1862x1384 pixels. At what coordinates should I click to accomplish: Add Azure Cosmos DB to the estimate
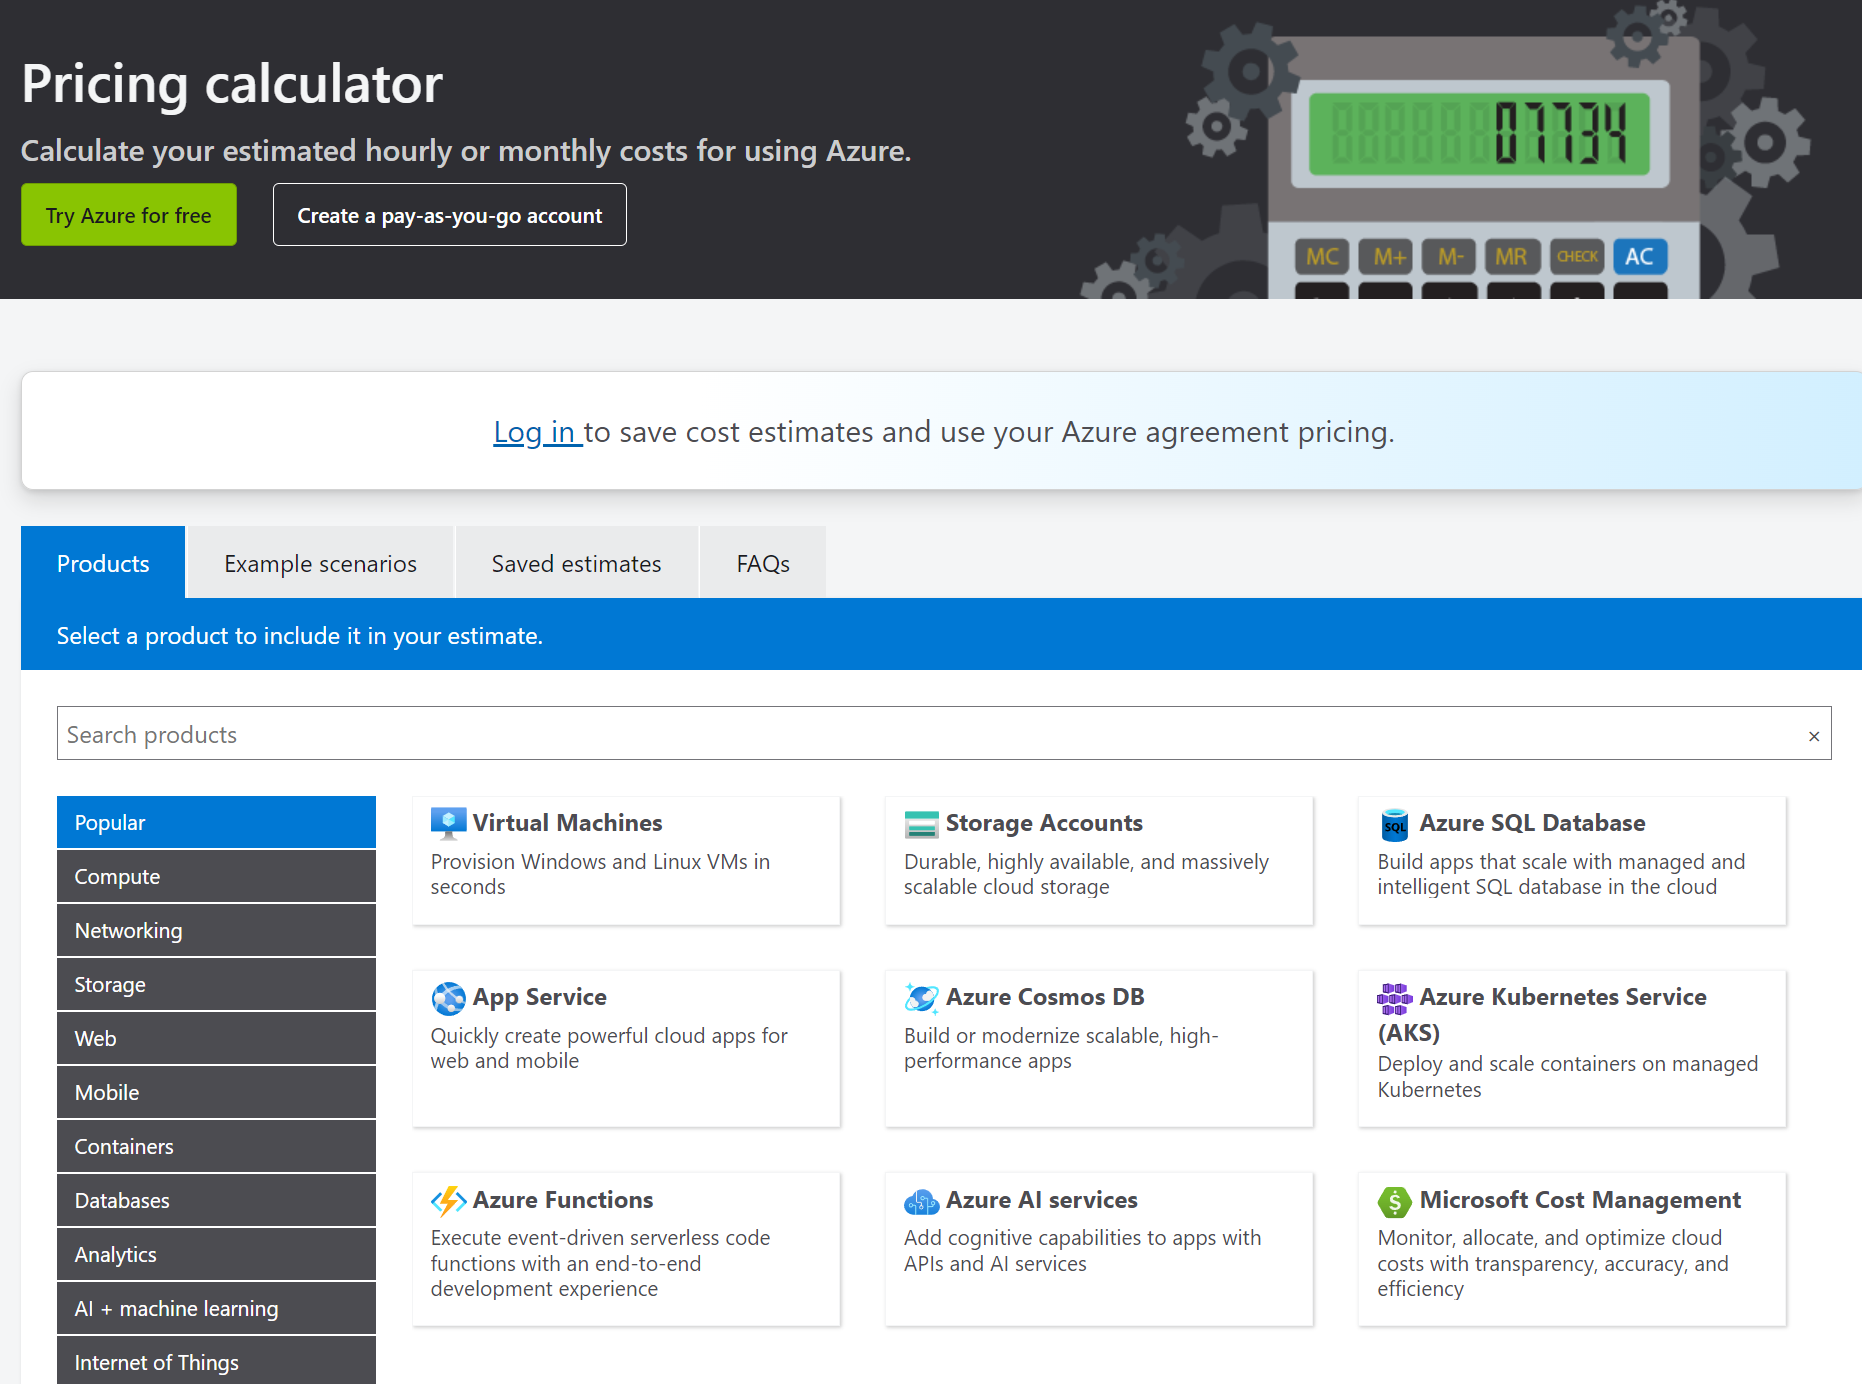[x=1099, y=1049]
